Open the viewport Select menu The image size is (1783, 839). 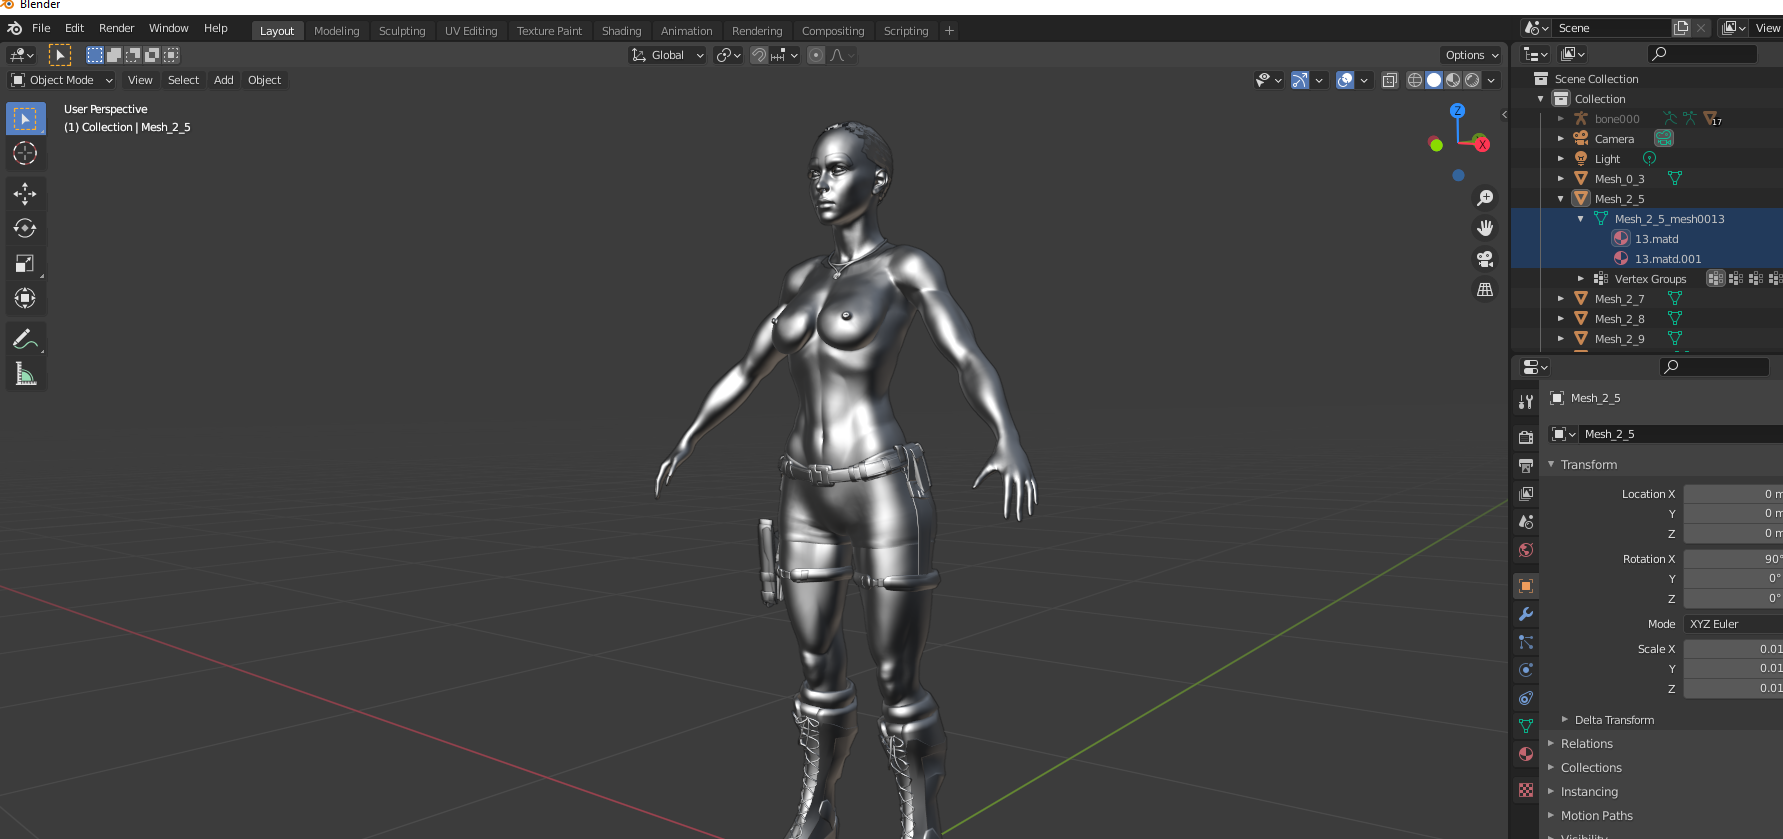pyautogui.click(x=183, y=80)
